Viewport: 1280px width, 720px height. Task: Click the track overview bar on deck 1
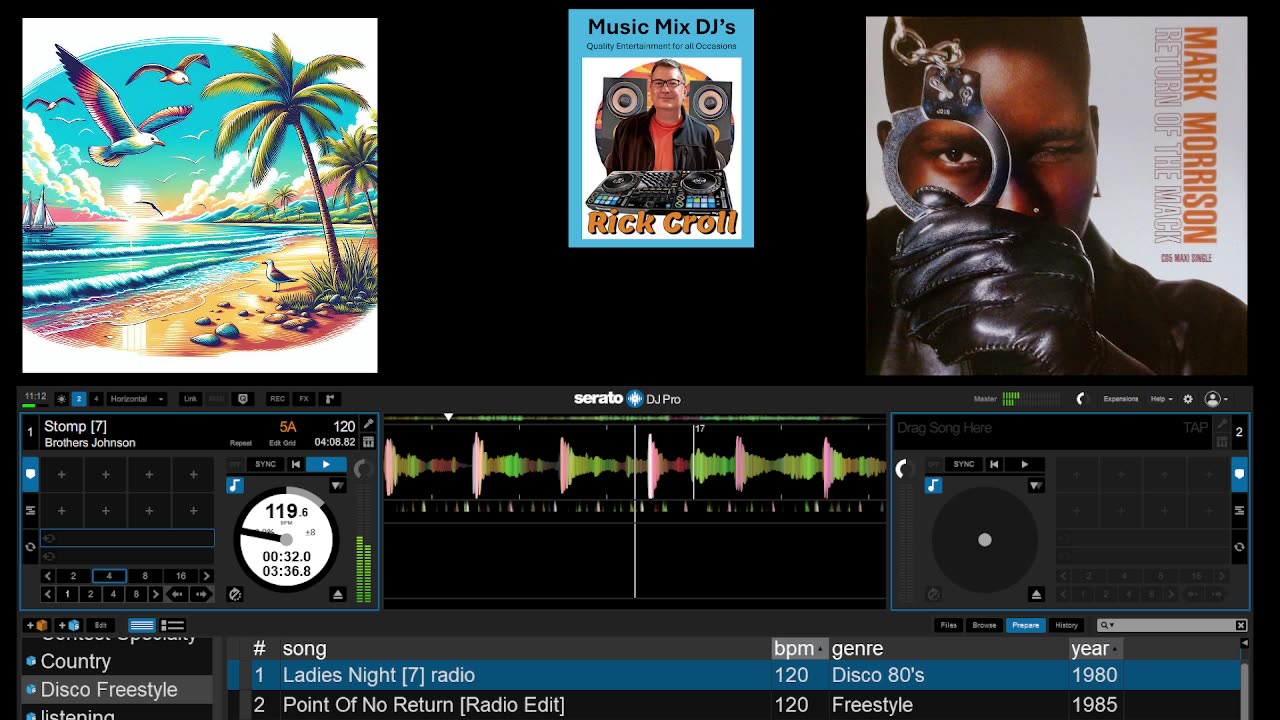point(634,417)
